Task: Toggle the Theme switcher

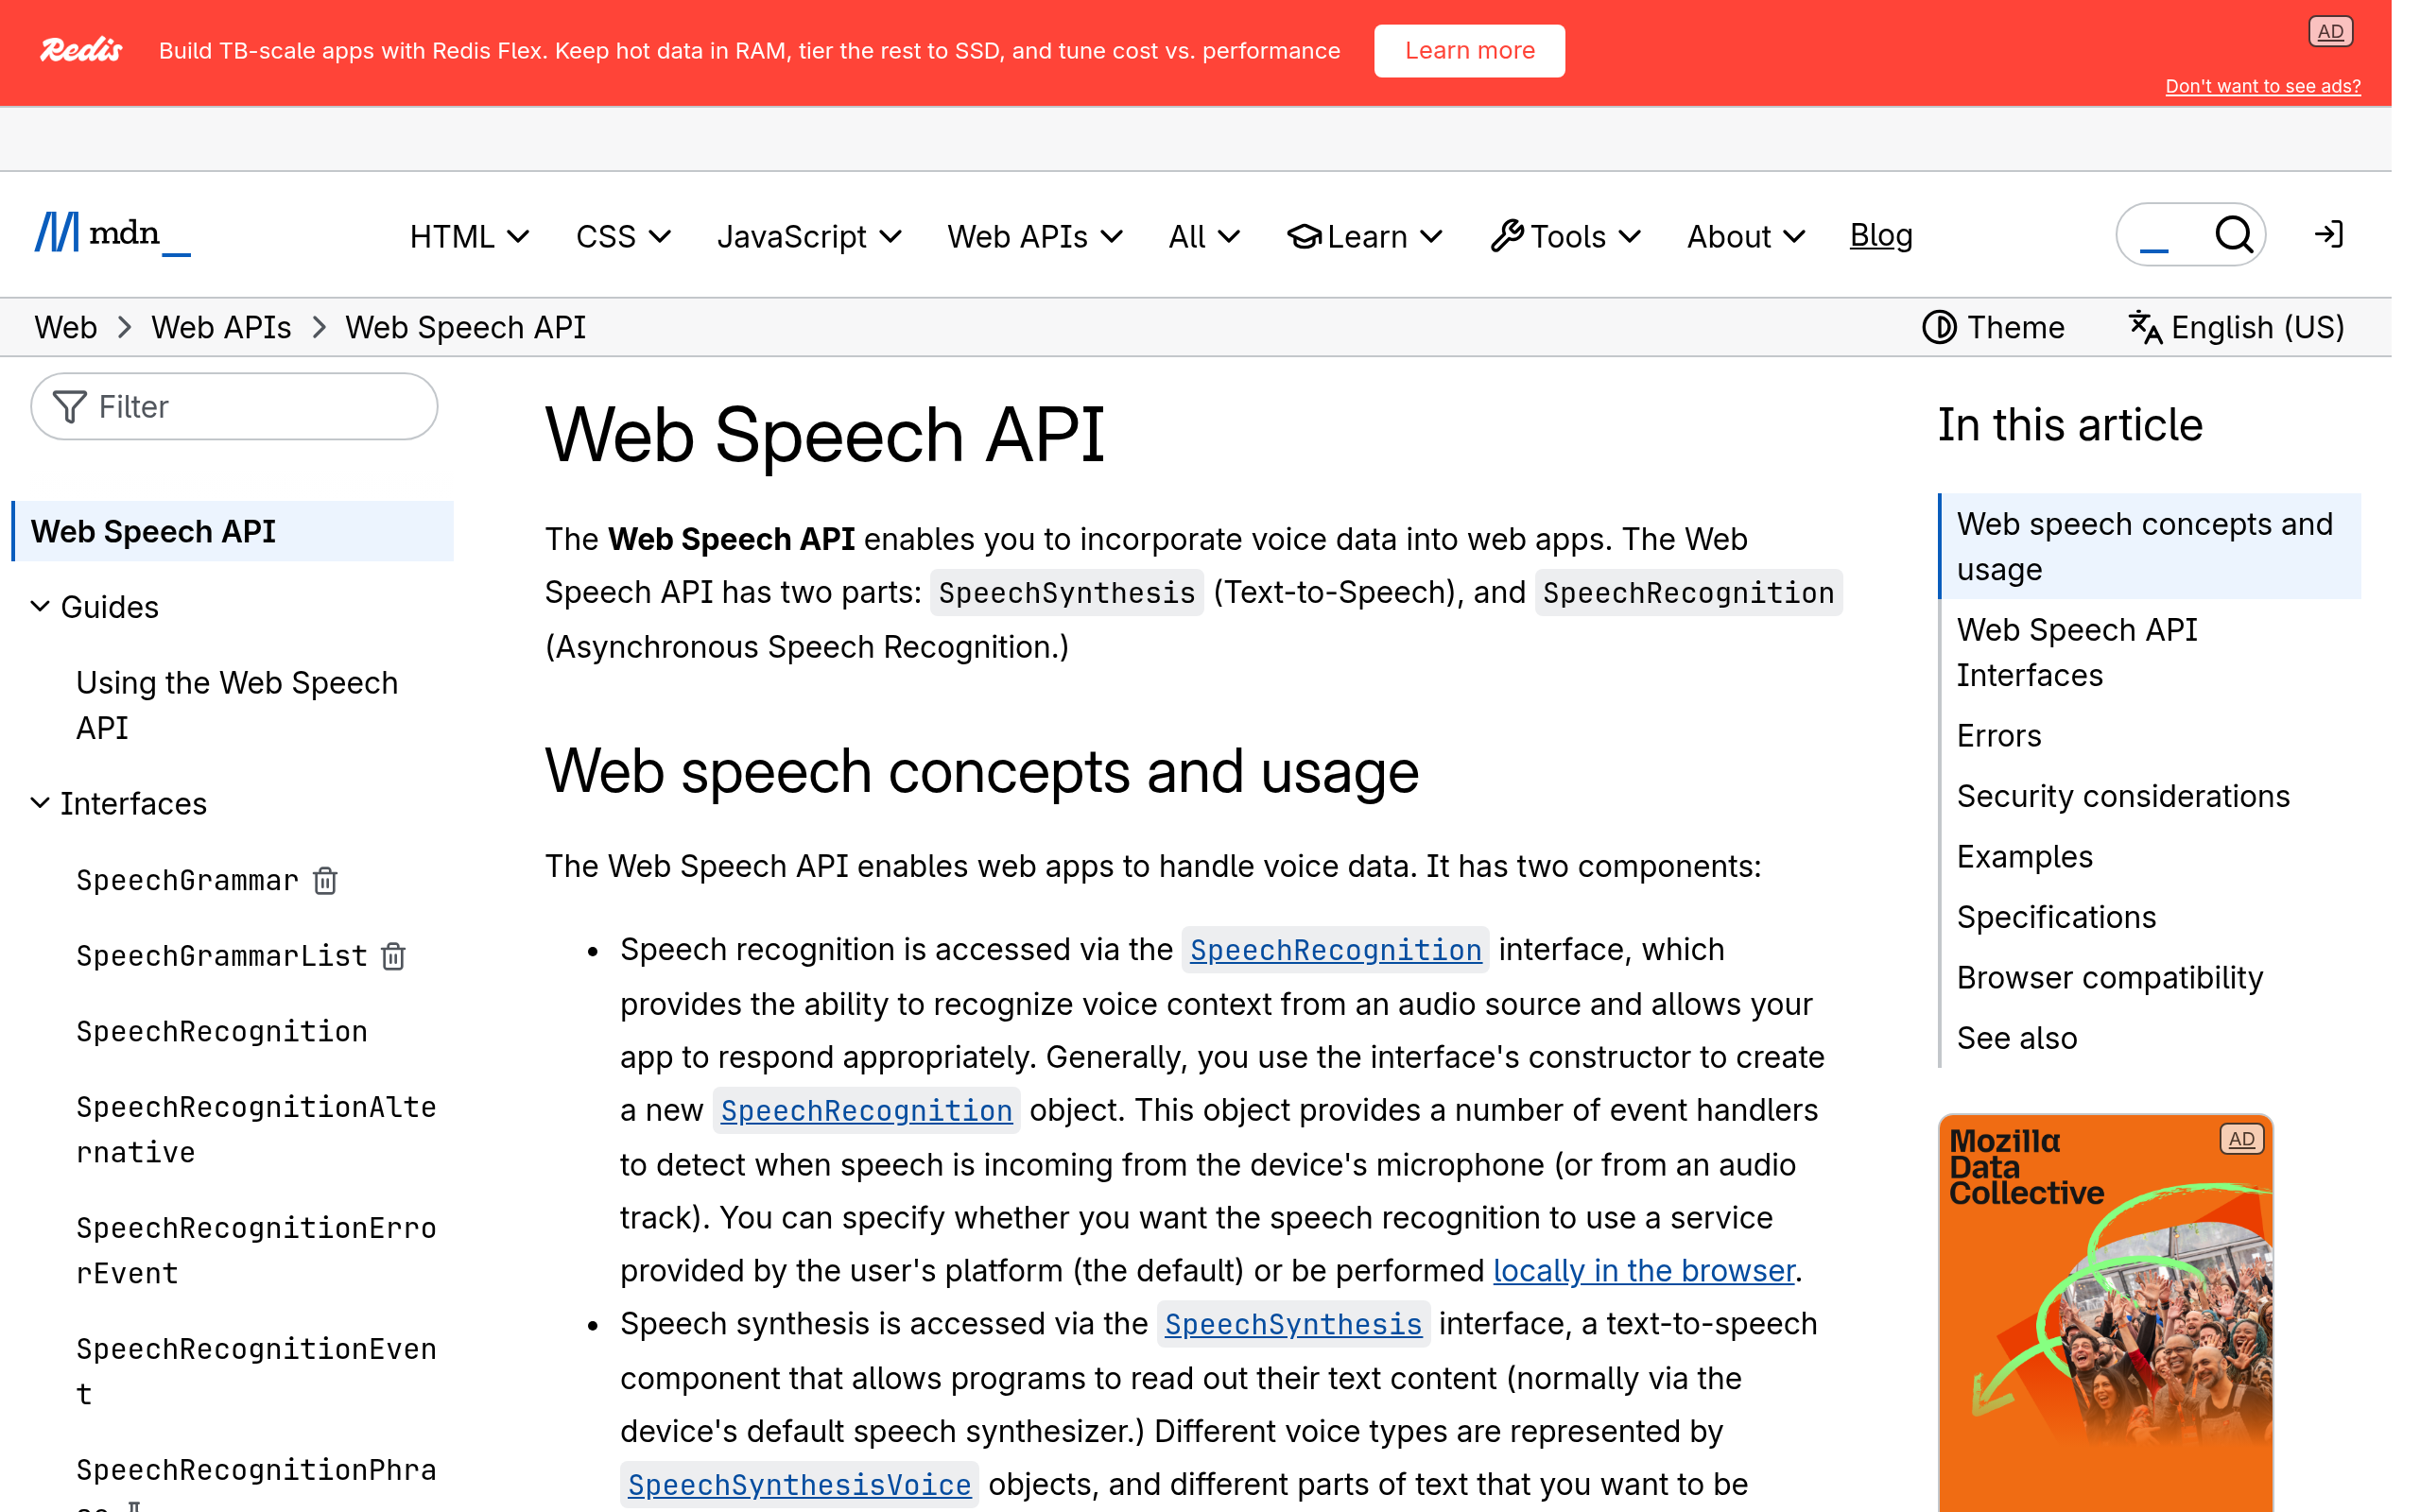Action: click(x=1993, y=327)
